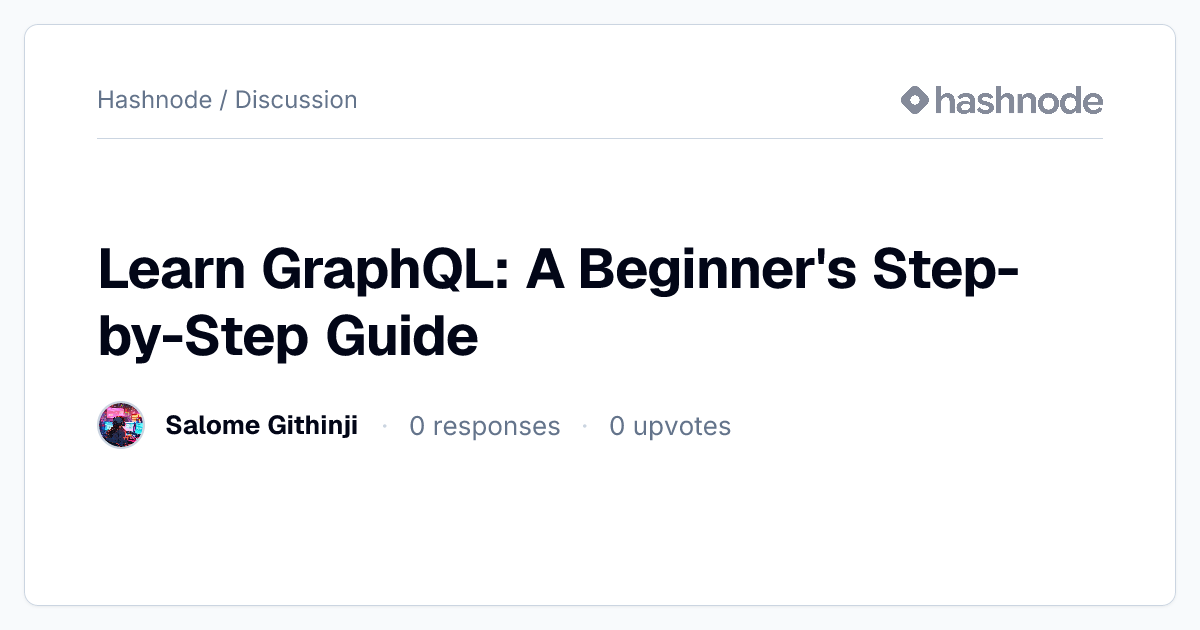Click the zero digit in responses

pos(417,426)
